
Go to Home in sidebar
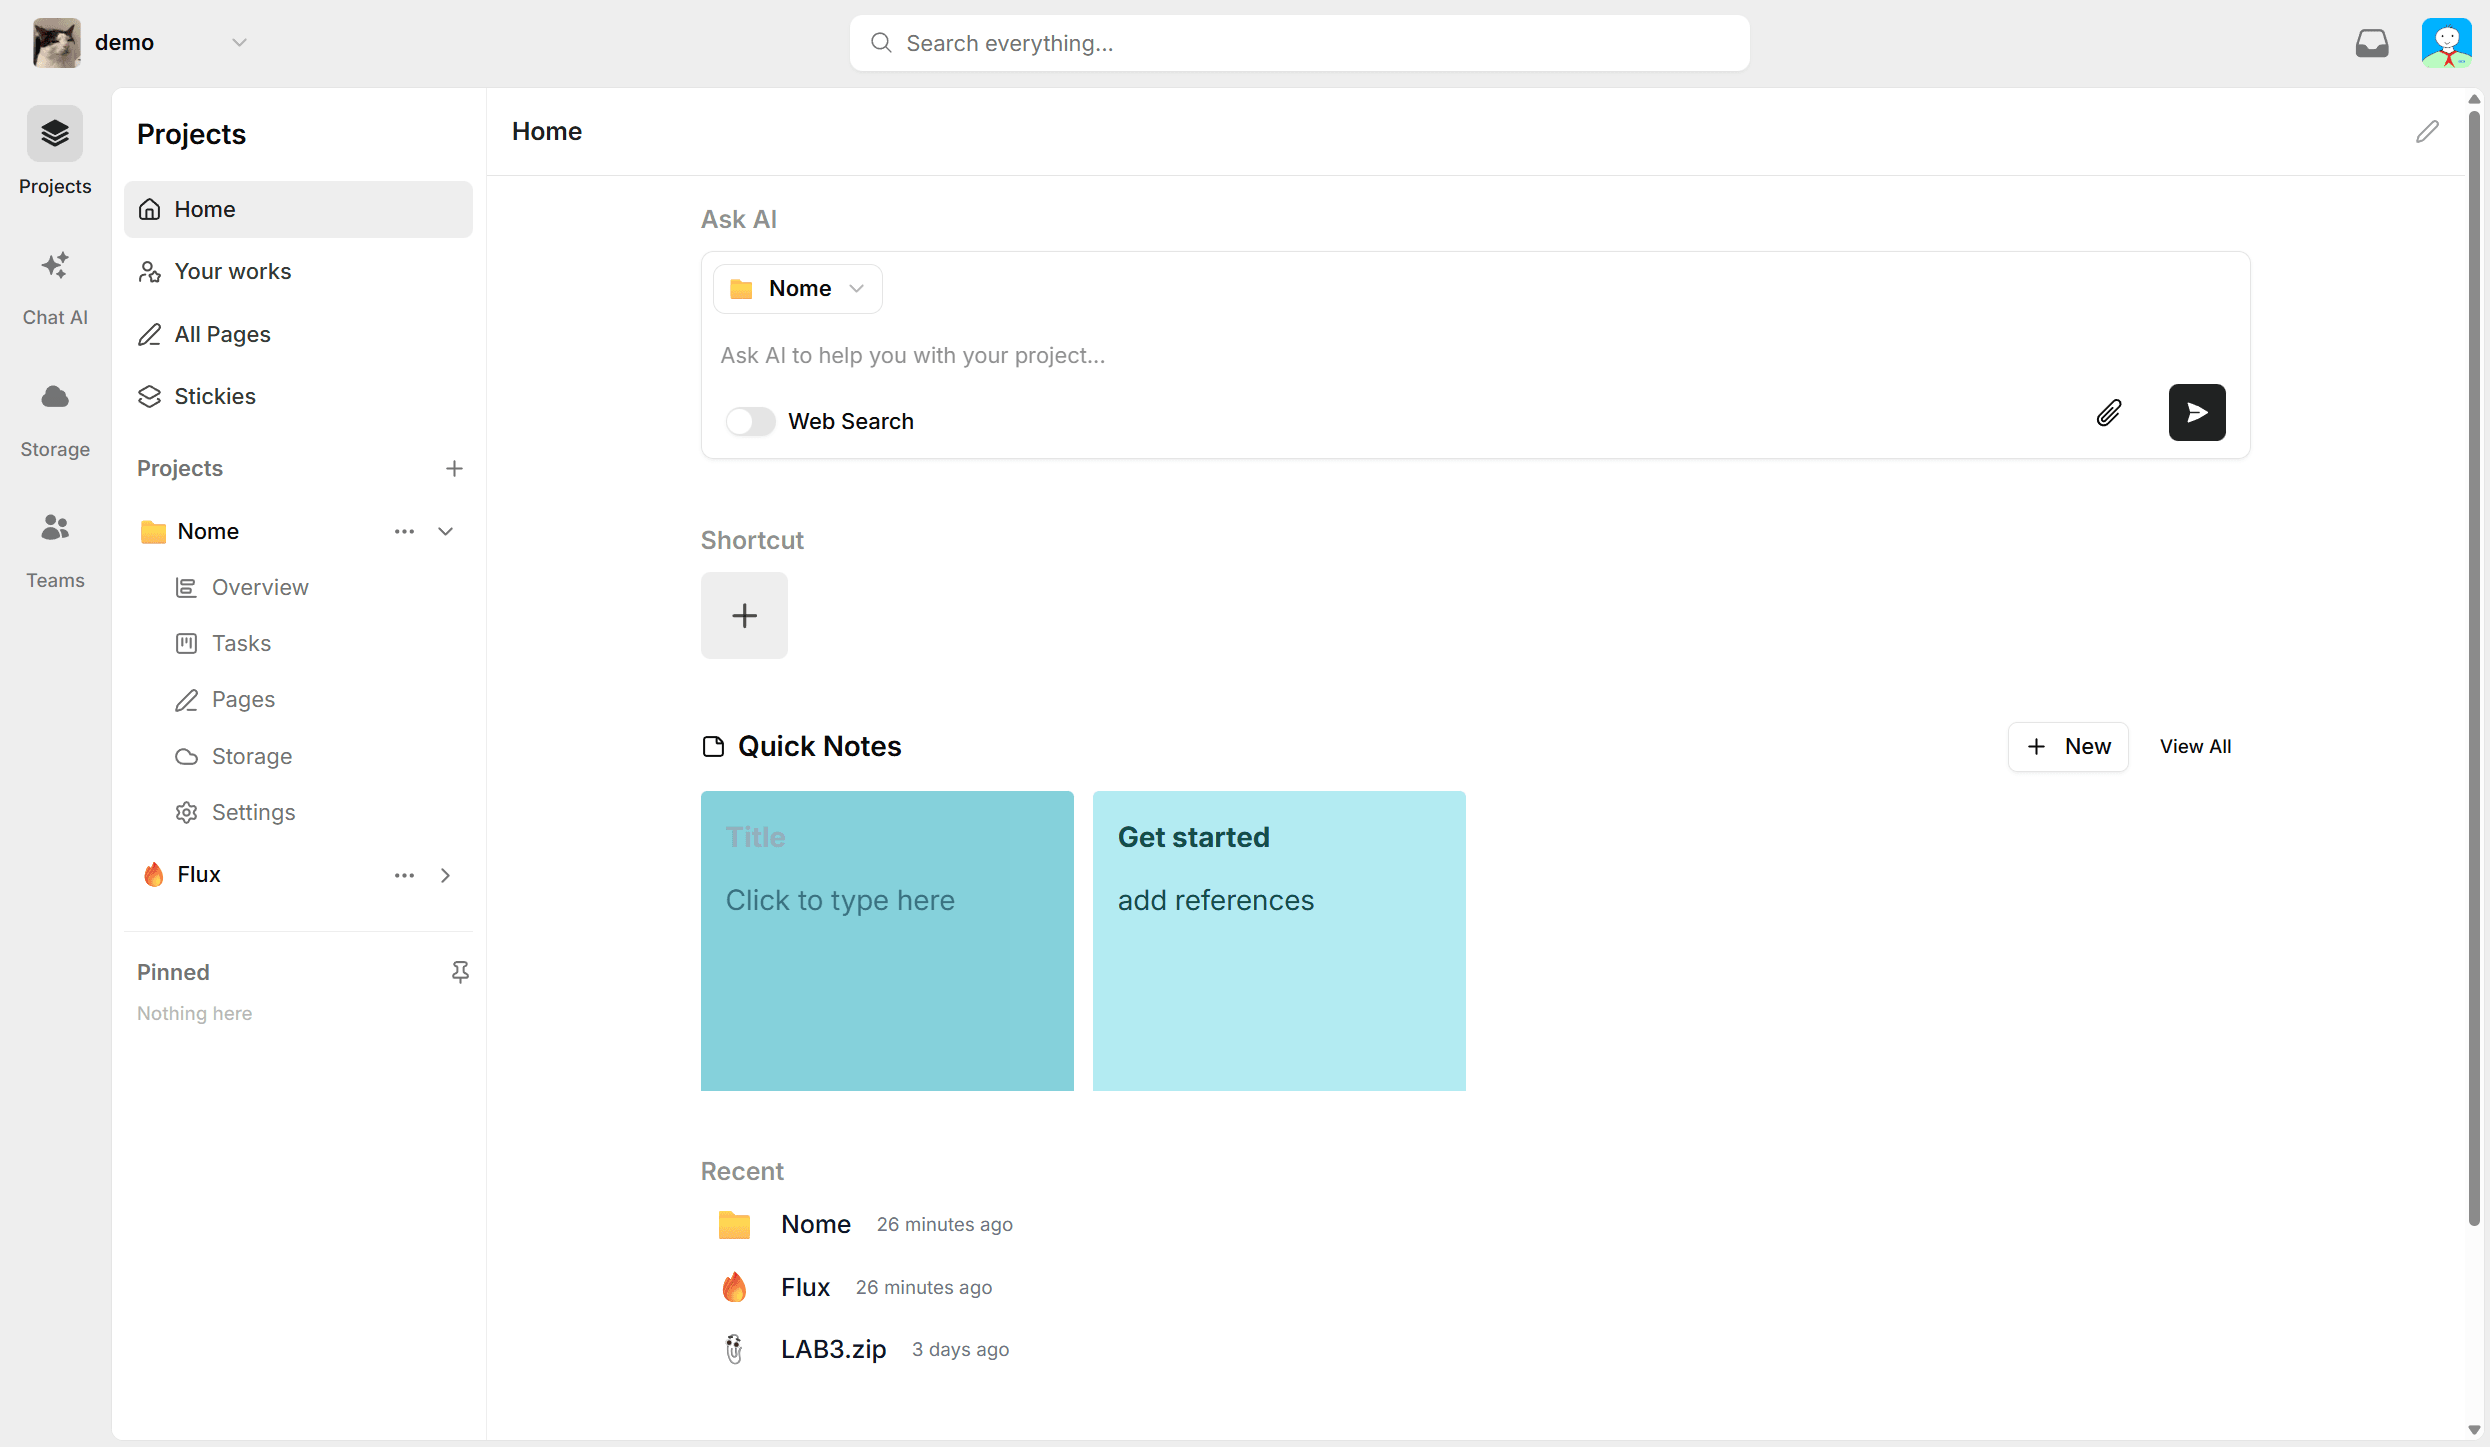pos(298,209)
